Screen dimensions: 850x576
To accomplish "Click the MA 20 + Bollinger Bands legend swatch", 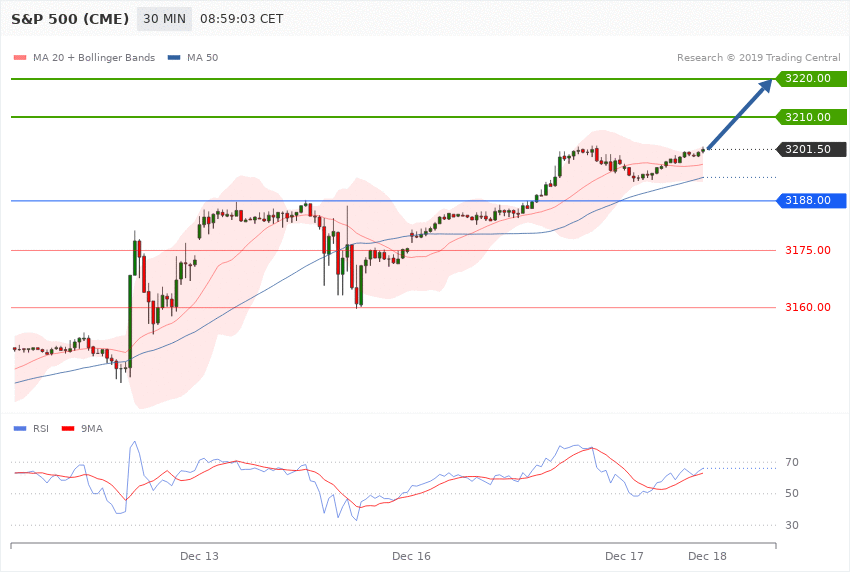I will [20, 57].
